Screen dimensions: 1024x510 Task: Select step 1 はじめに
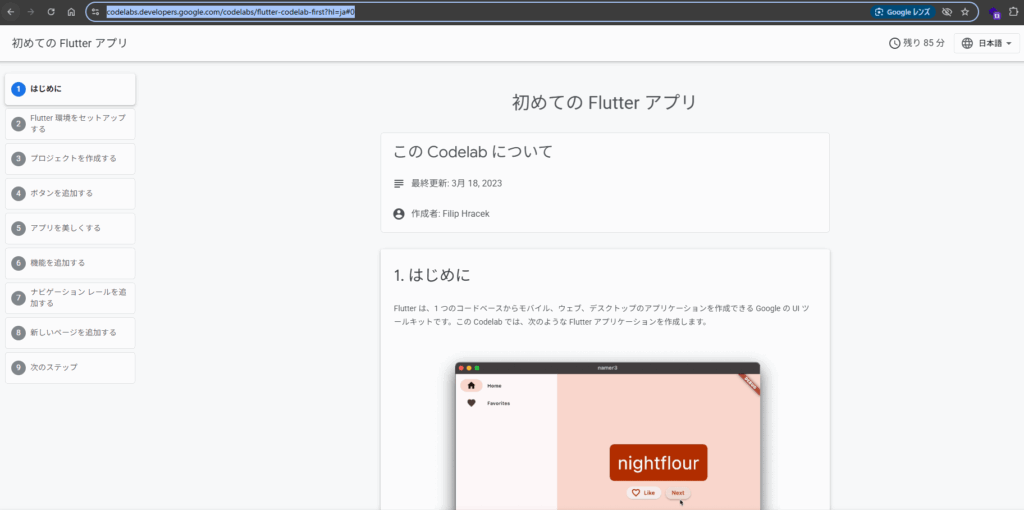(70, 89)
